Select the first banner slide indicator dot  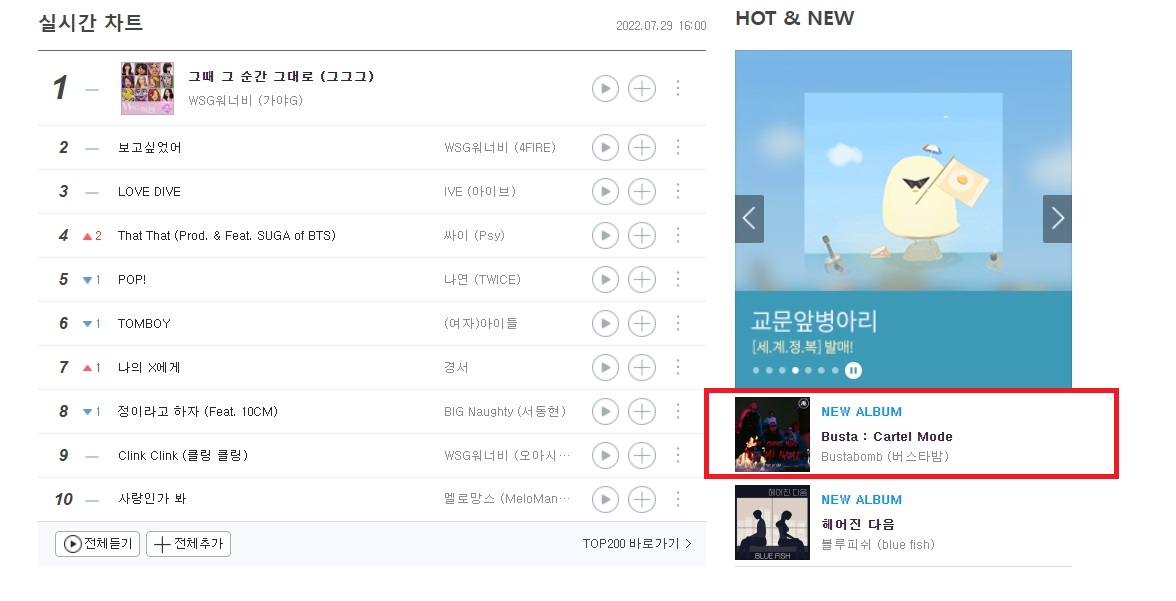755,370
